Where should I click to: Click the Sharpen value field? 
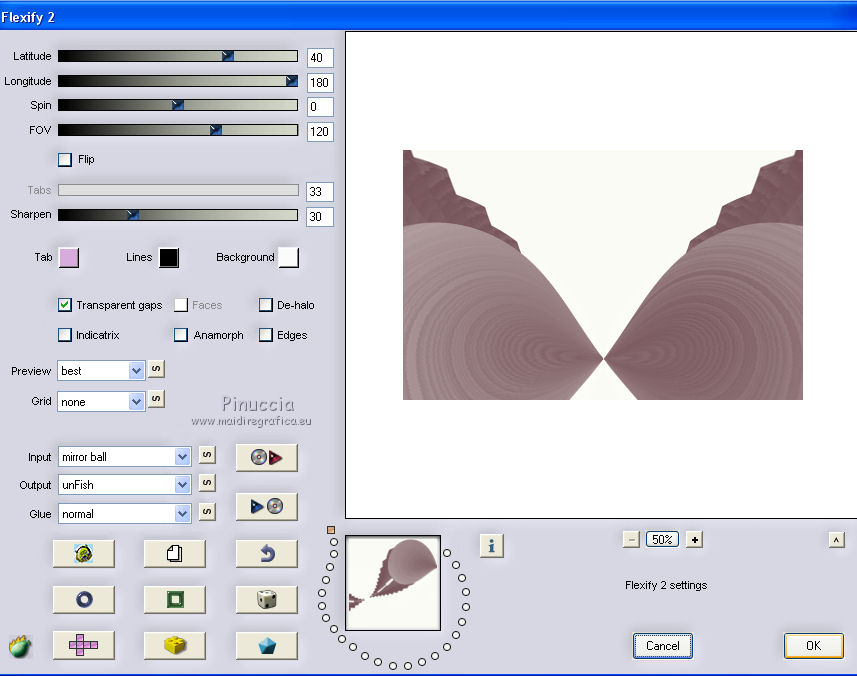[x=320, y=216]
